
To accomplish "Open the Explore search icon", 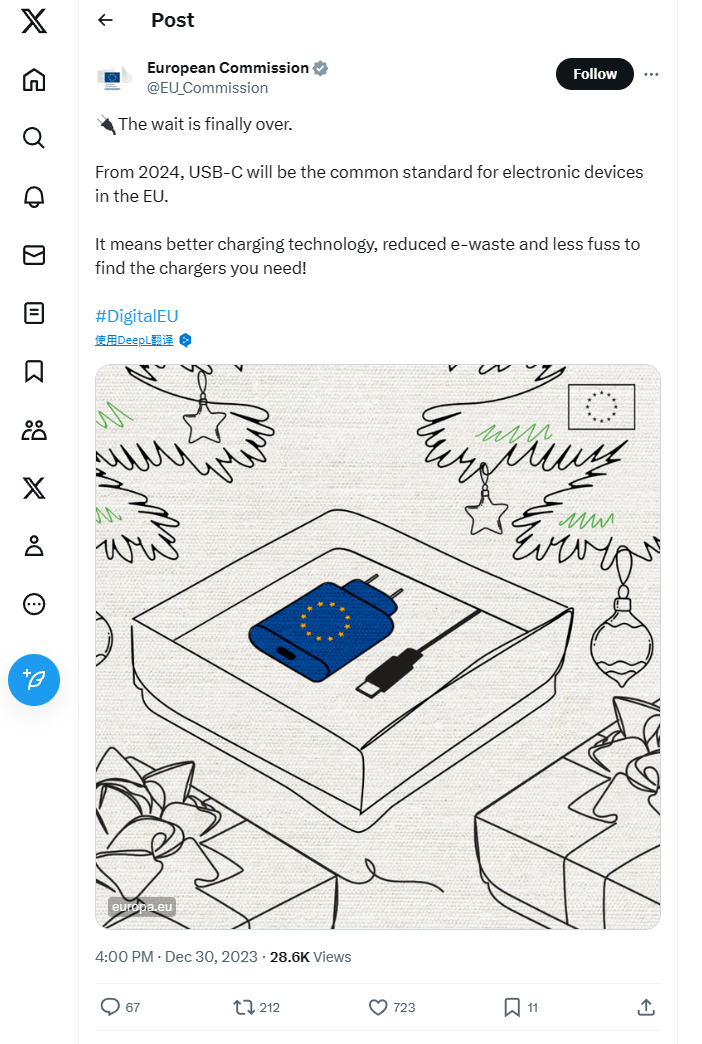I will coord(34,138).
